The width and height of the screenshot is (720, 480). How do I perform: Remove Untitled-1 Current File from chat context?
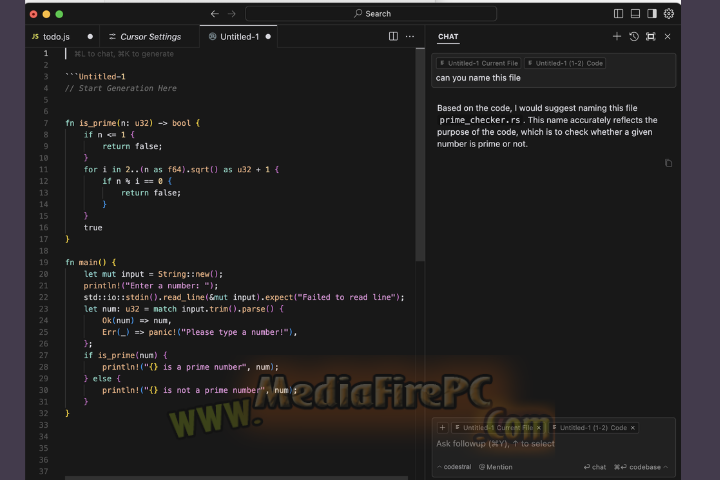pos(539,428)
